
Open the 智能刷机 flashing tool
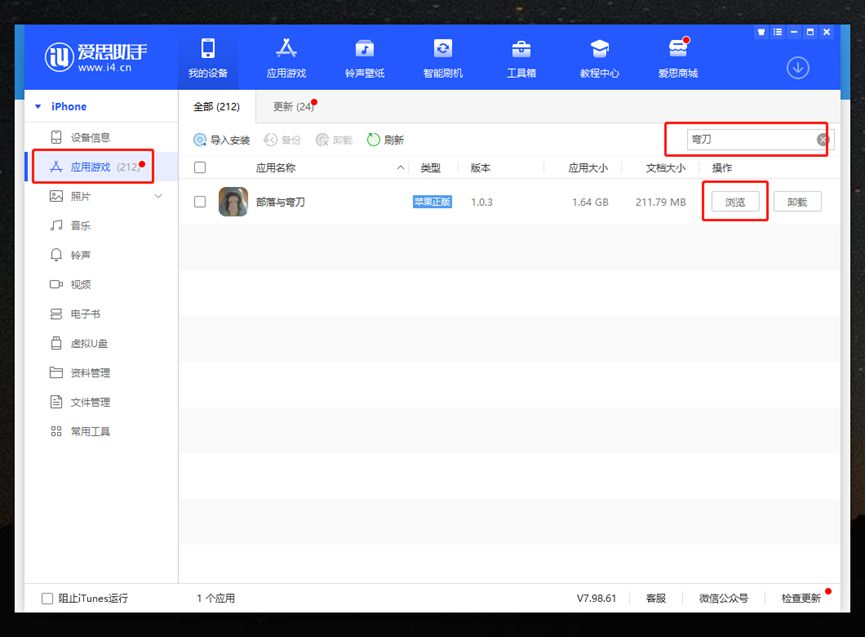click(442, 58)
